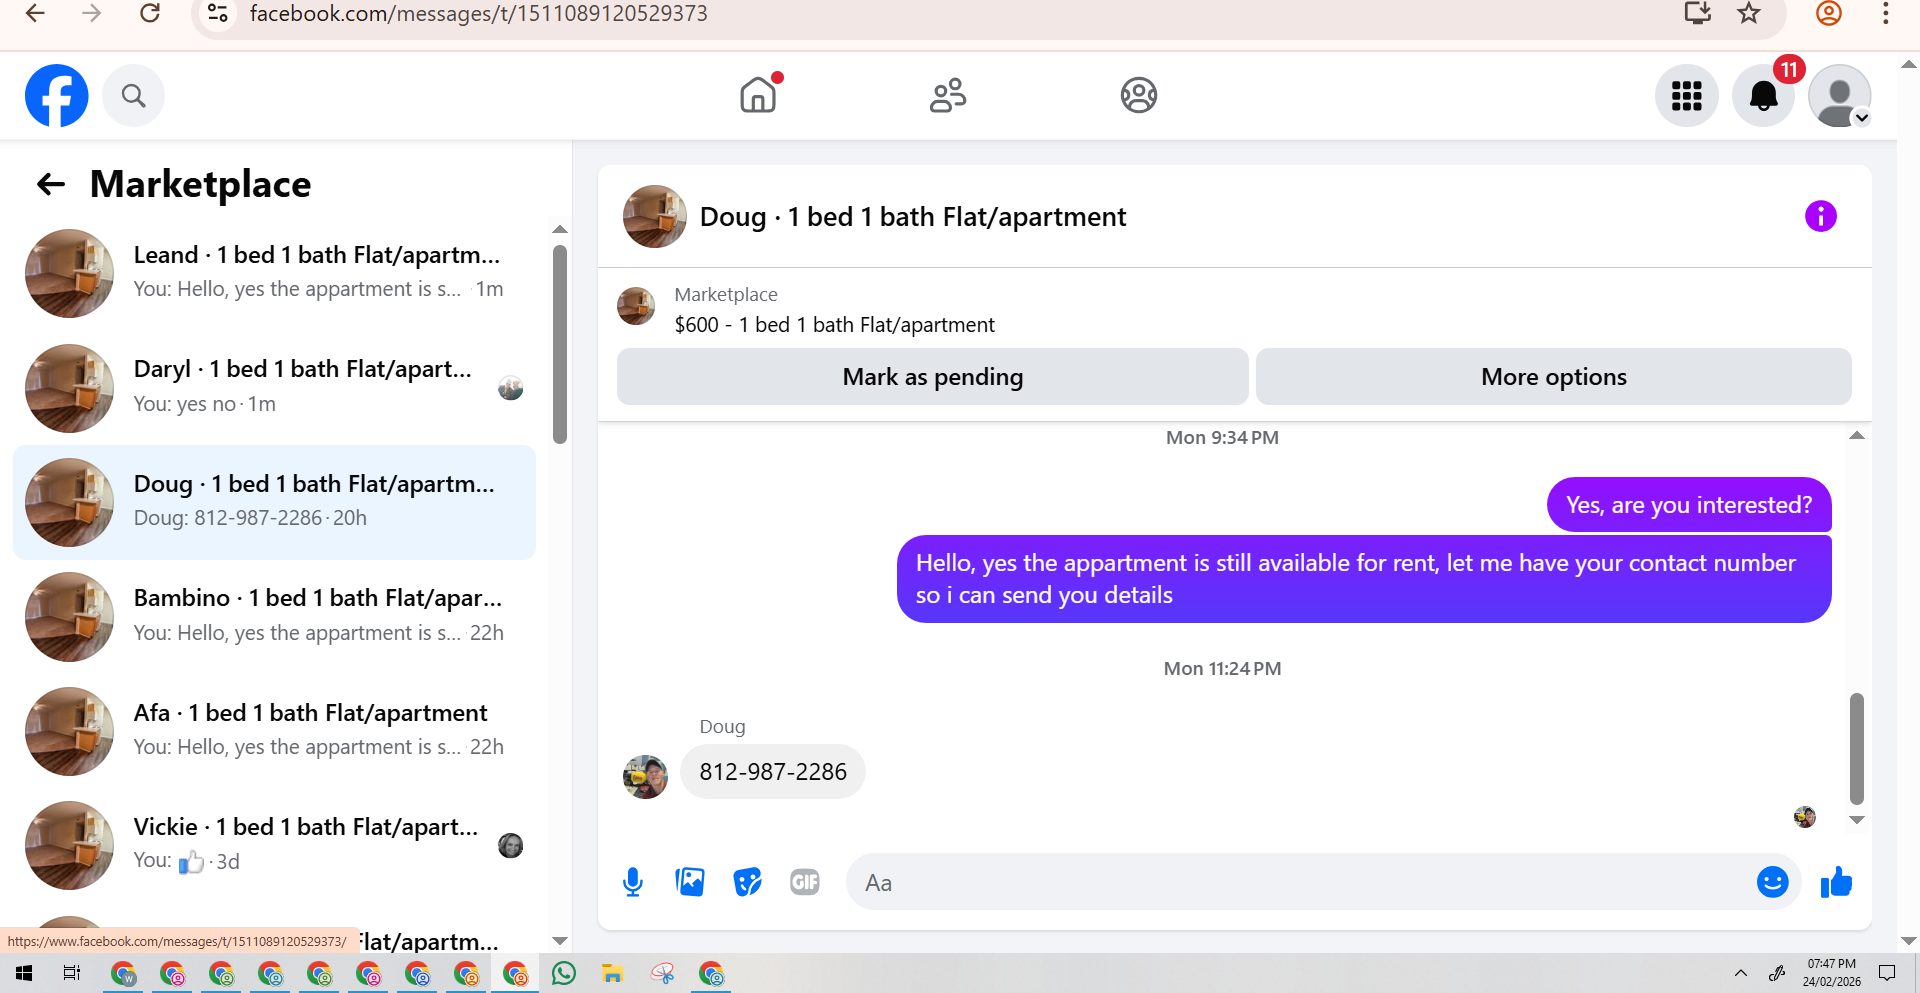
Task: Click message pane scroll-down arrow
Action: pyautogui.click(x=1857, y=820)
